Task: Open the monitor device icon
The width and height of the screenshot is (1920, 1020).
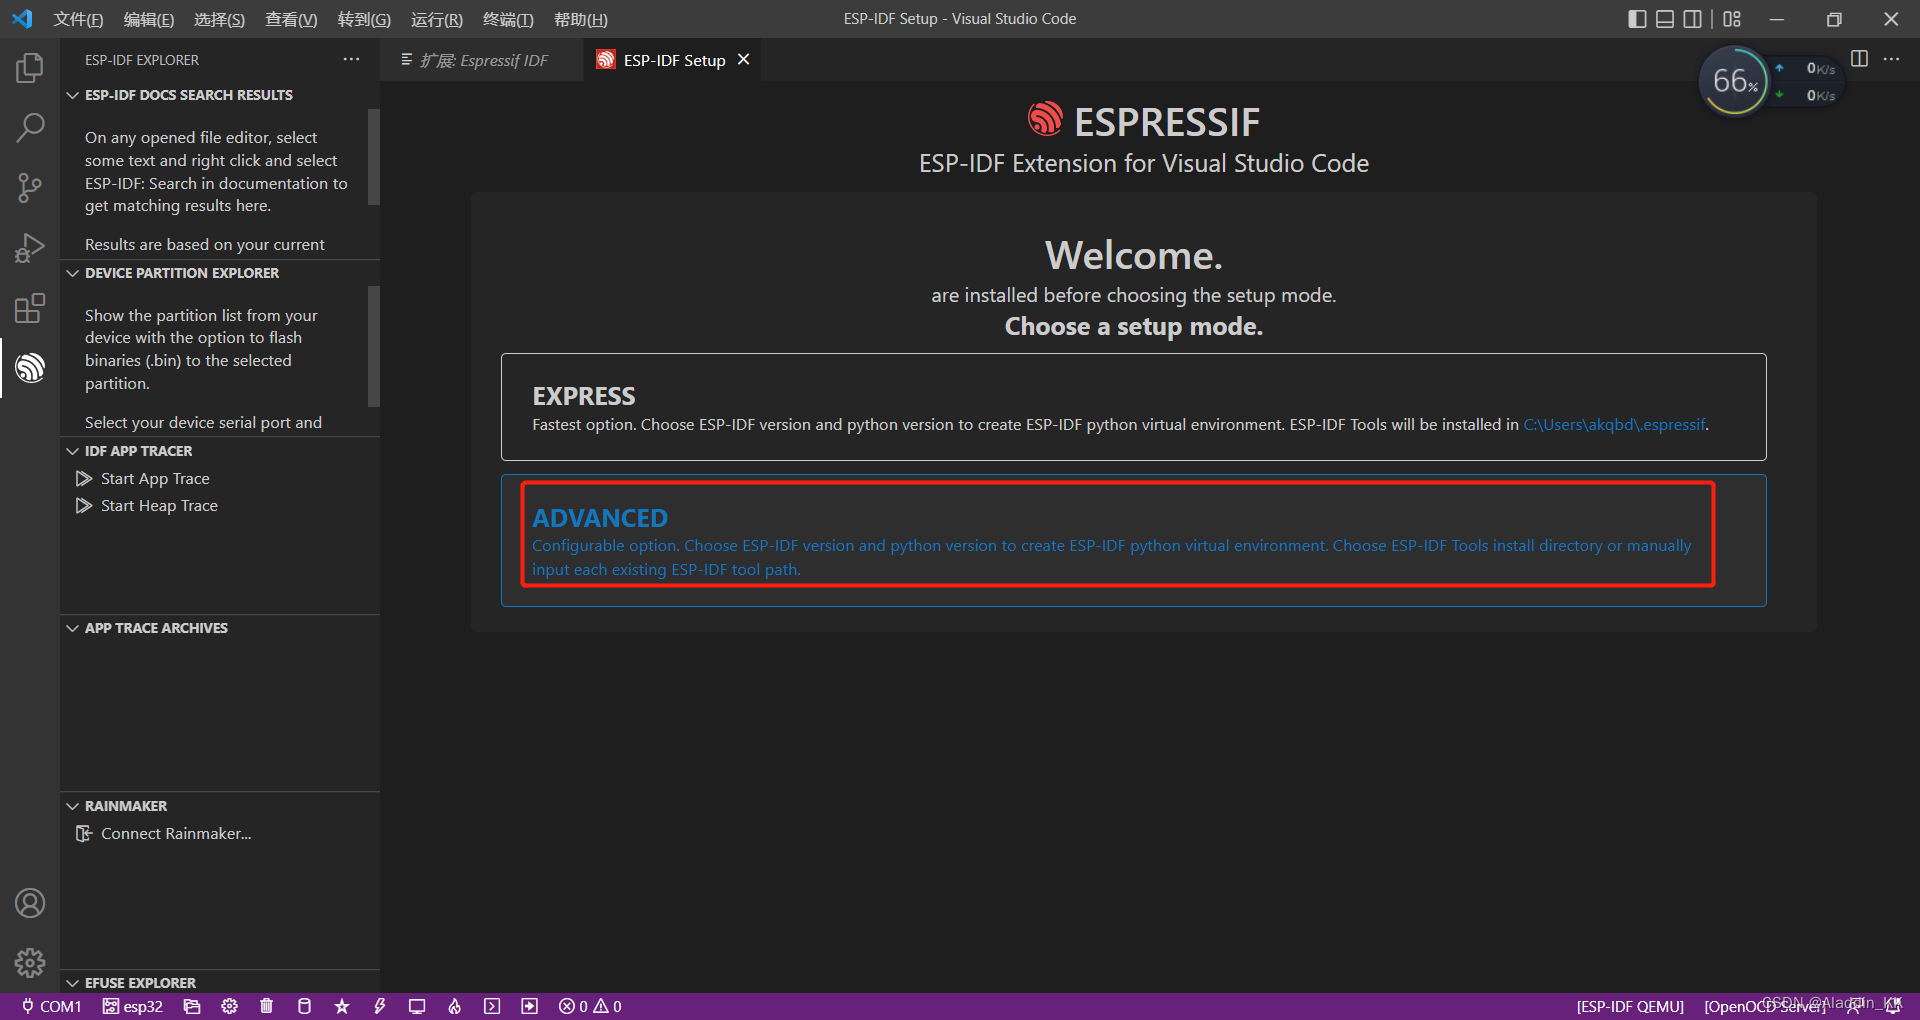Action: click(417, 1006)
